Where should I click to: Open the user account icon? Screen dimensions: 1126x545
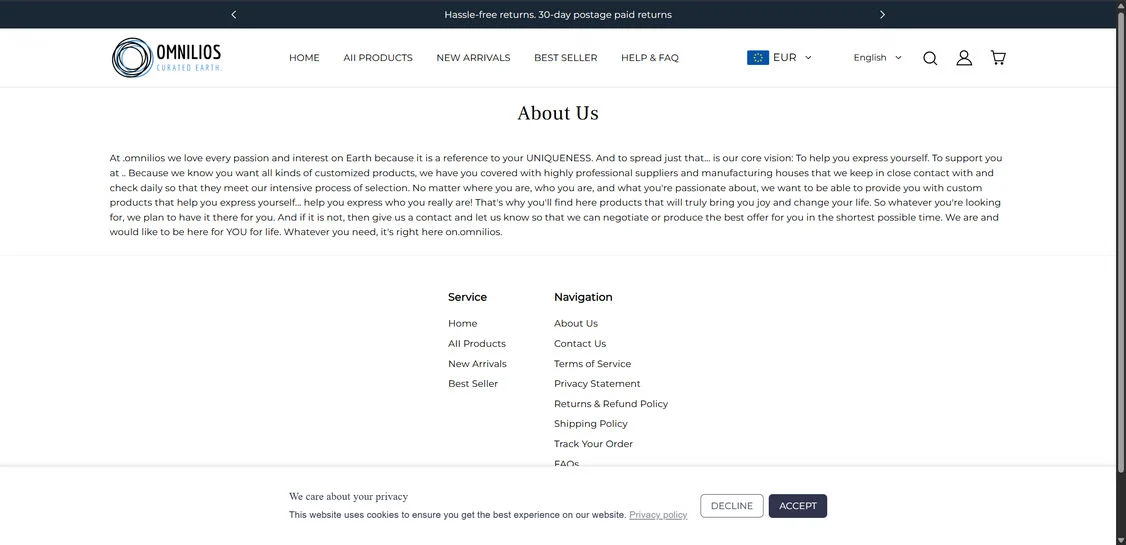pyautogui.click(x=964, y=58)
